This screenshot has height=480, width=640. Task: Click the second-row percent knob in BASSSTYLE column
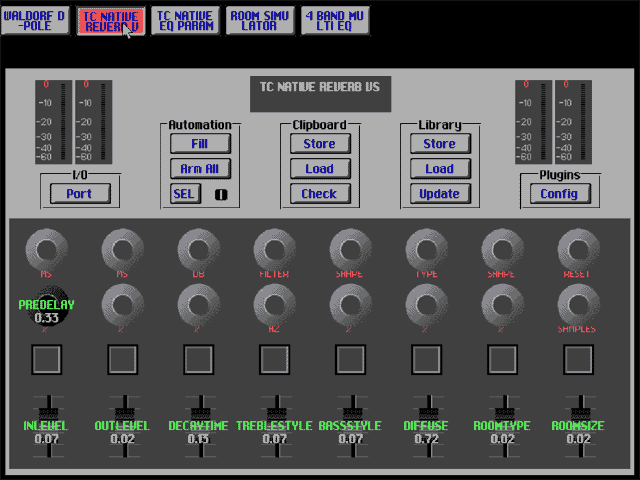(350, 305)
